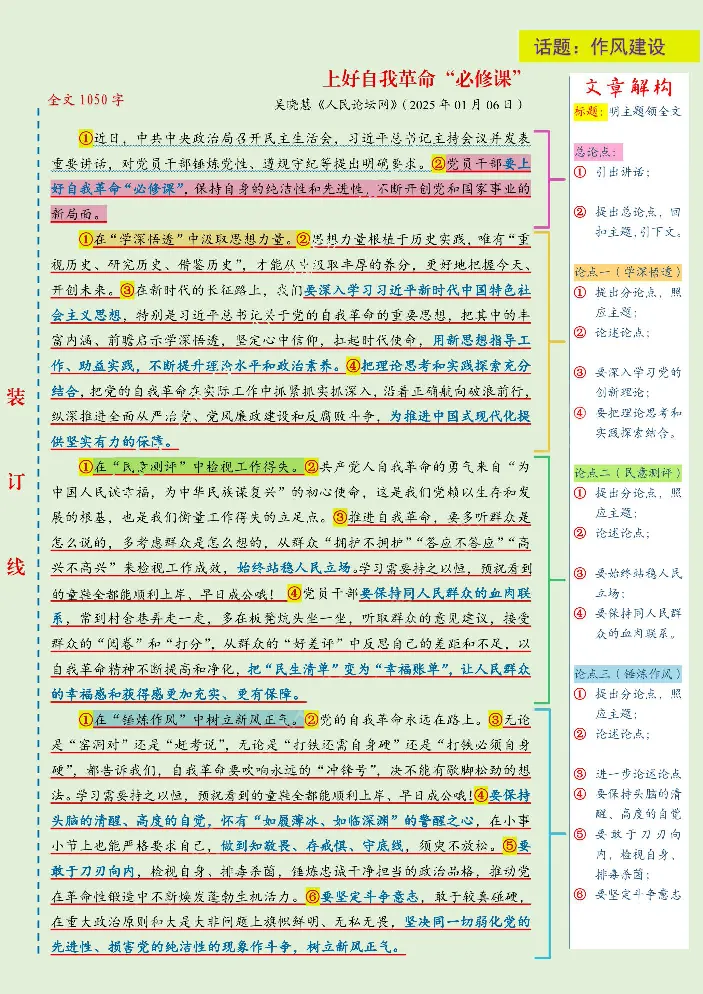
Task: Click phrase "新局面。" ending the first paragraph
Action: tap(77, 214)
